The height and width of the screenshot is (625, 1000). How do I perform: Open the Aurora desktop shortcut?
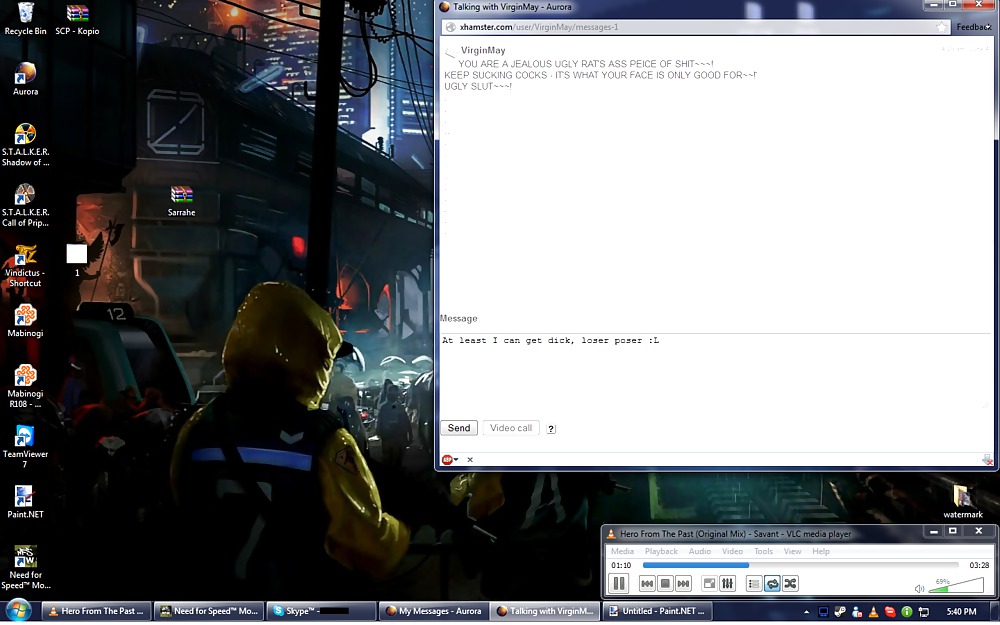[26, 79]
